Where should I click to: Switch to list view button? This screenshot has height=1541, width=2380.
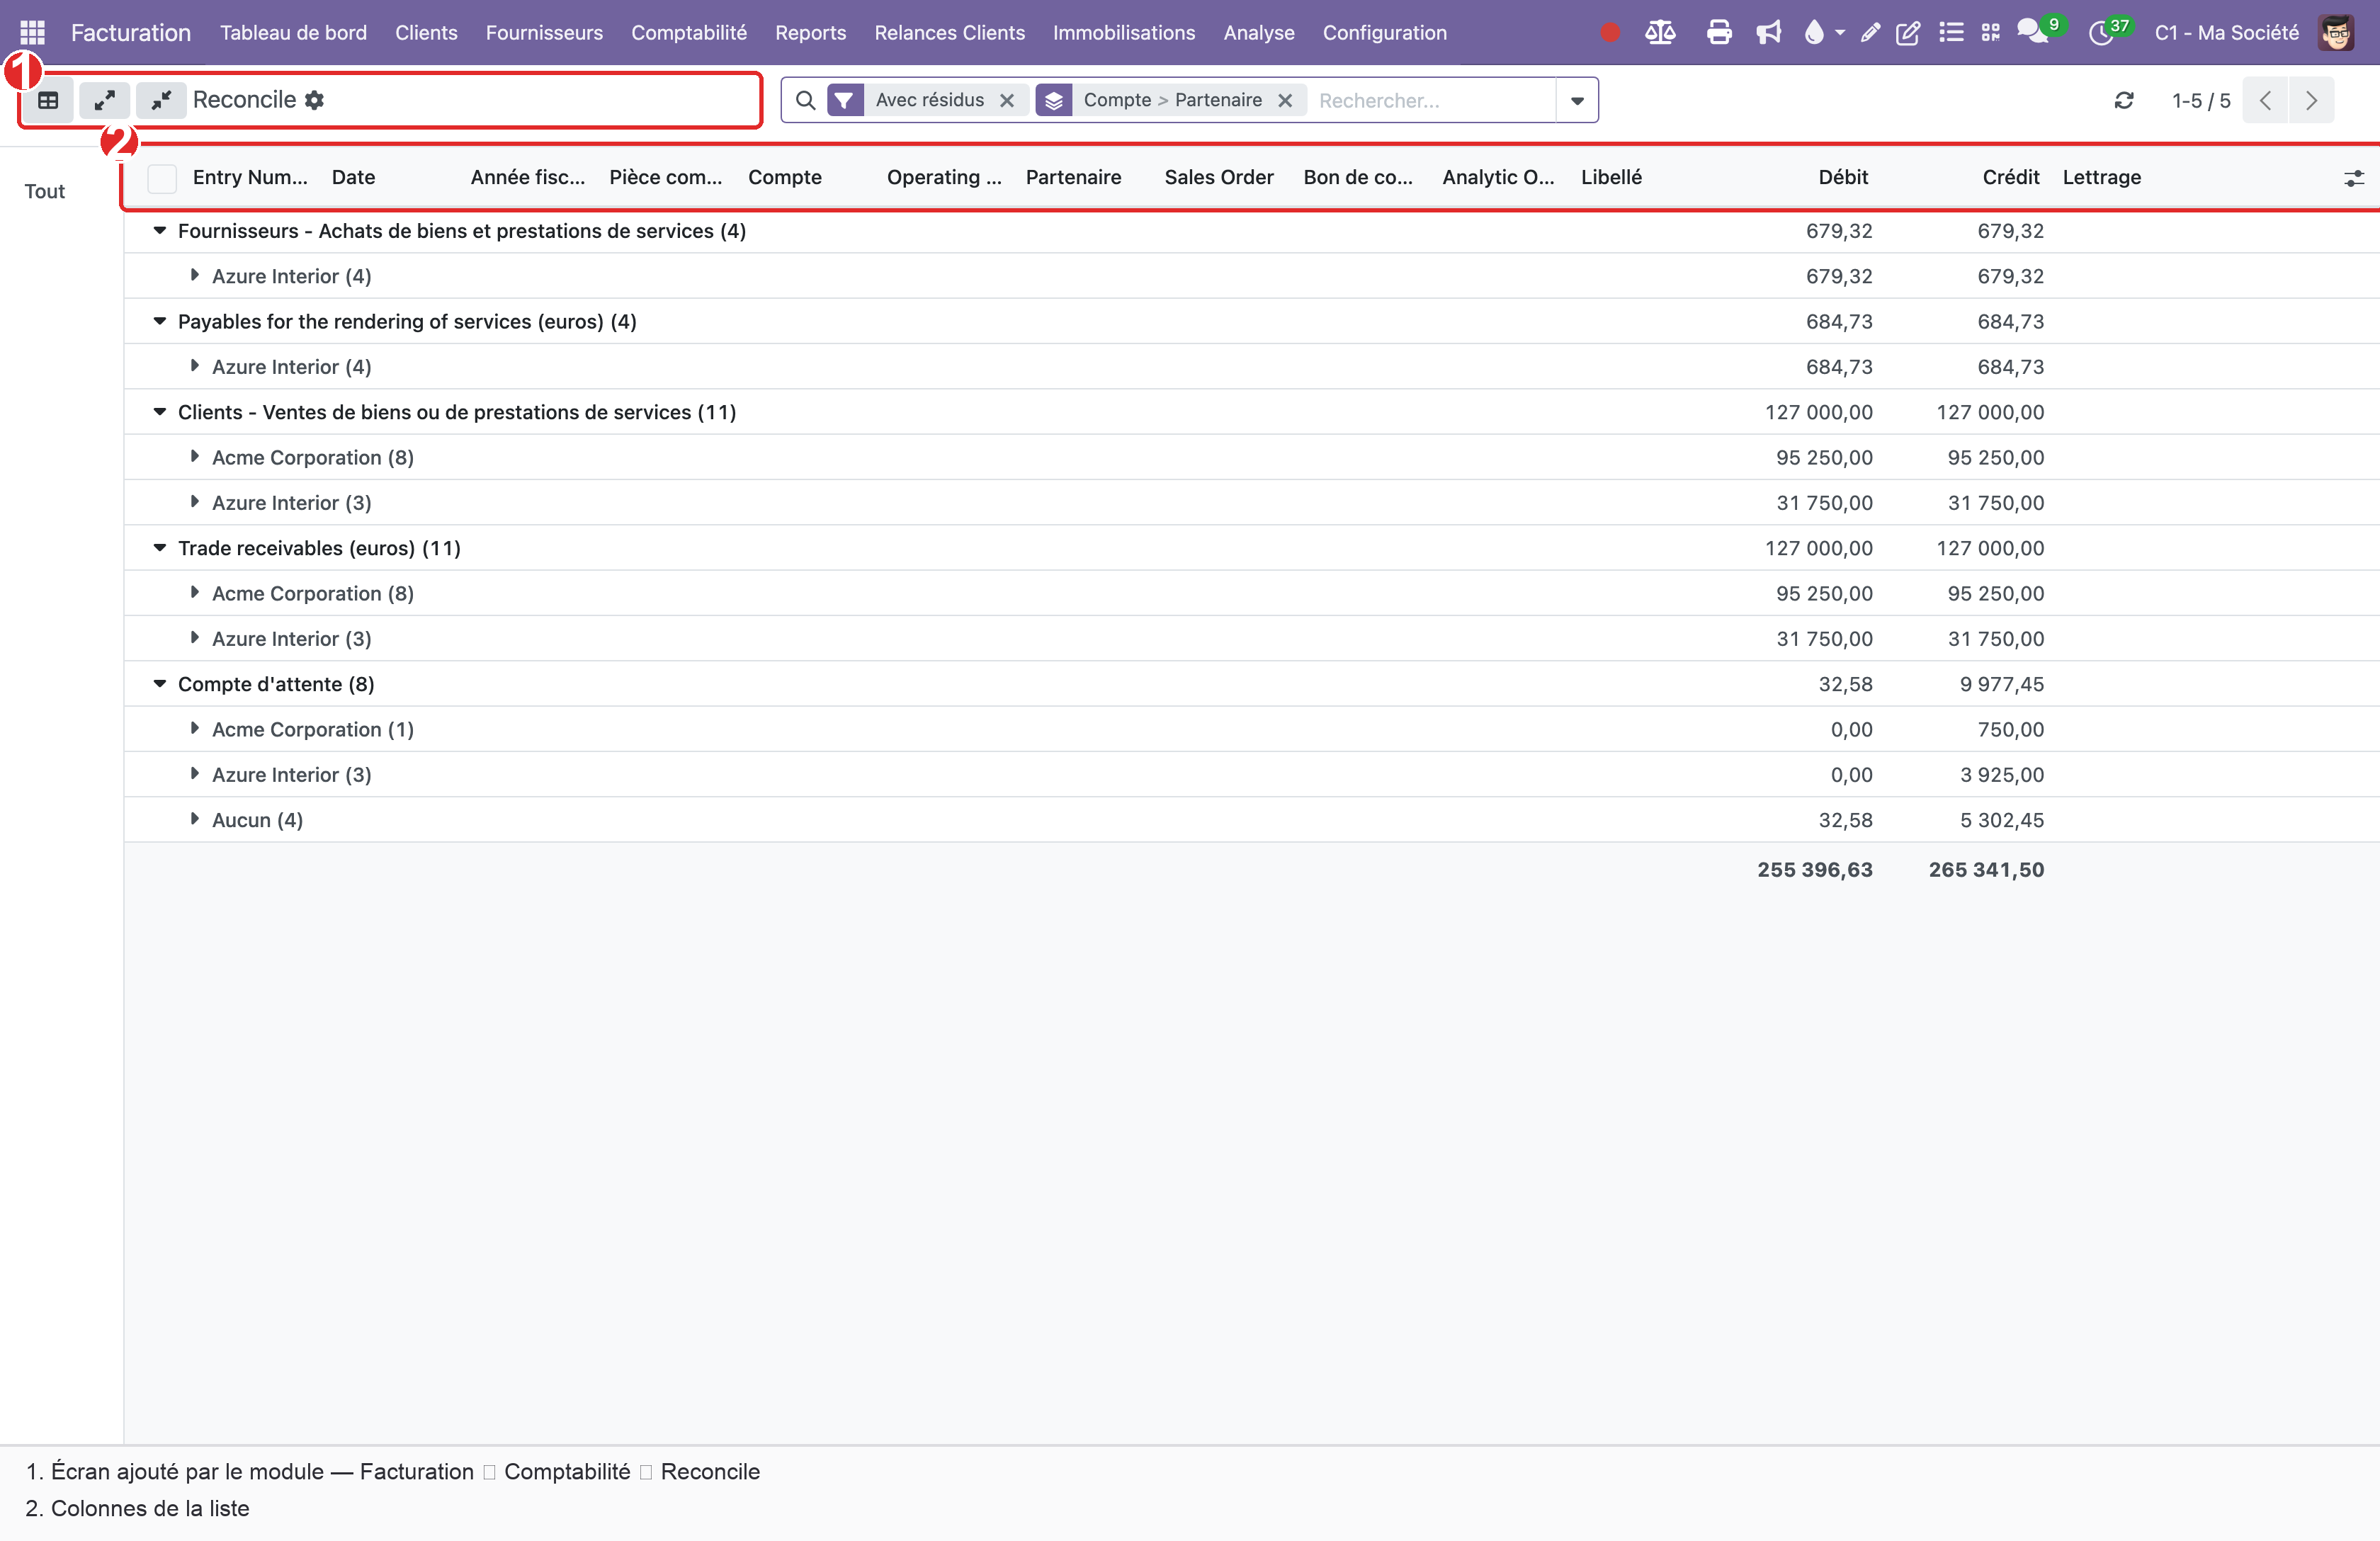48,100
